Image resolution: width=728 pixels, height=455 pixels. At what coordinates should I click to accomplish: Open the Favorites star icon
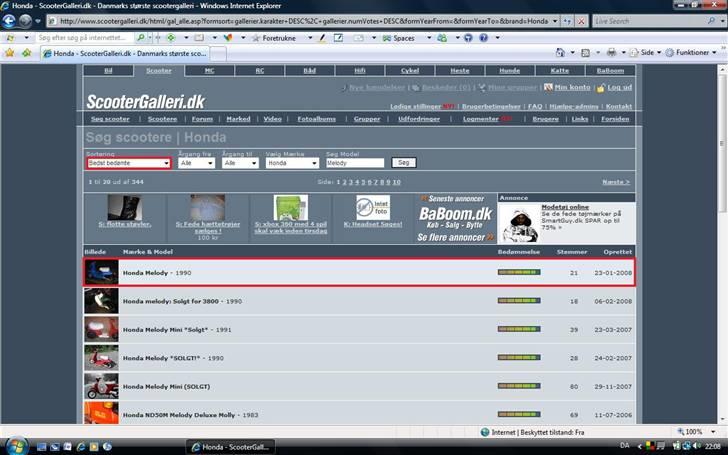click(9, 52)
